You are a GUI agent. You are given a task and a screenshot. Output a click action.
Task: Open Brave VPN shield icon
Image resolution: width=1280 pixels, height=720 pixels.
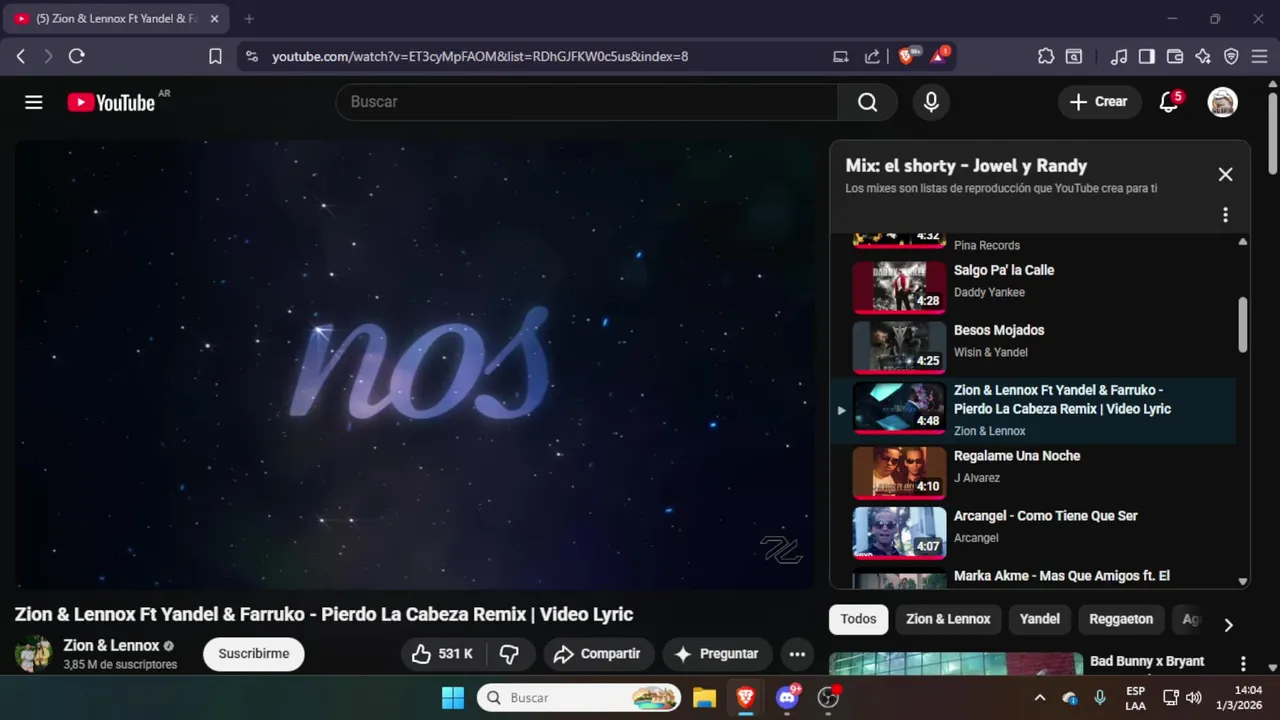coord(1231,56)
